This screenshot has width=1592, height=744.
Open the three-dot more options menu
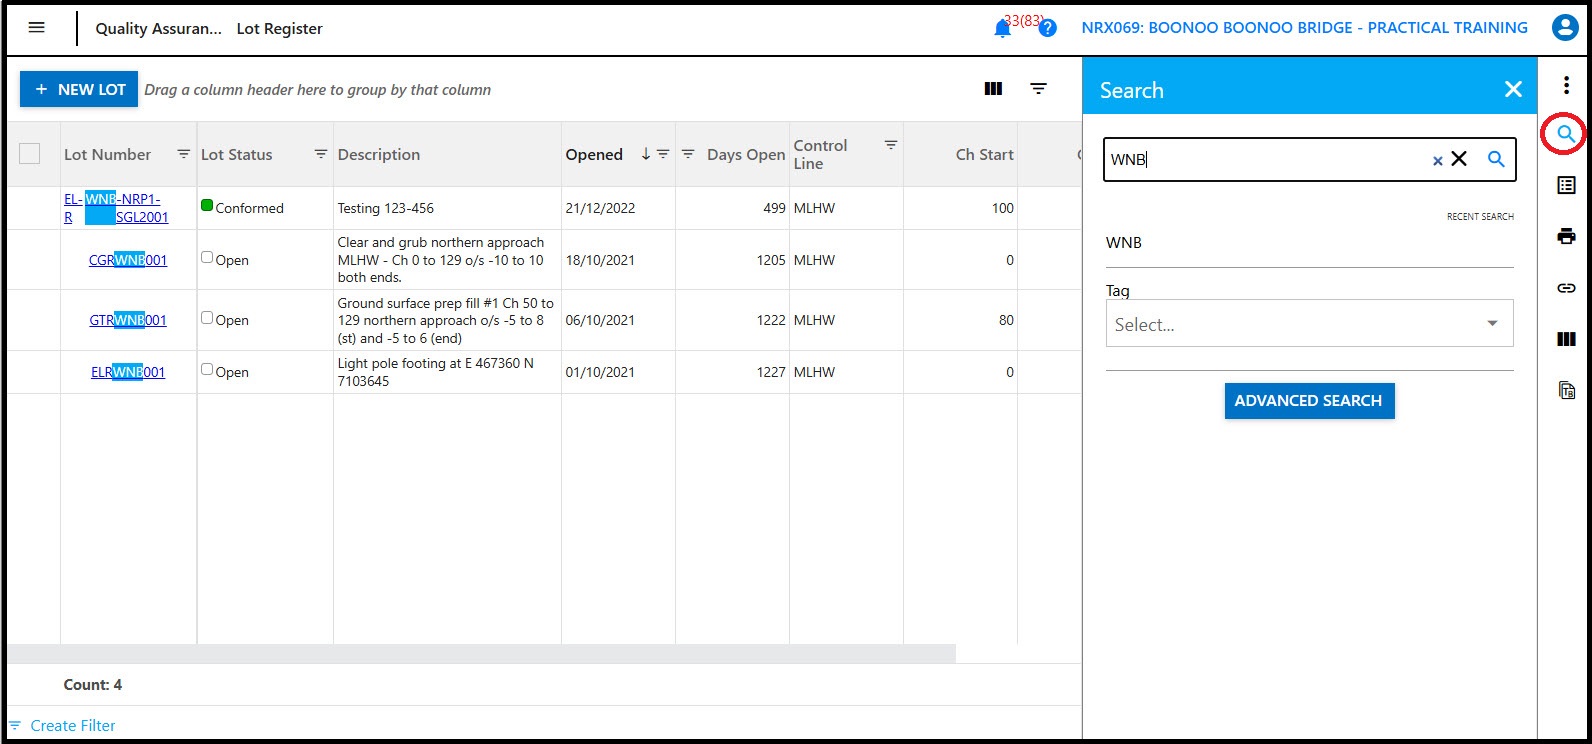click(x=1566, y=86)
